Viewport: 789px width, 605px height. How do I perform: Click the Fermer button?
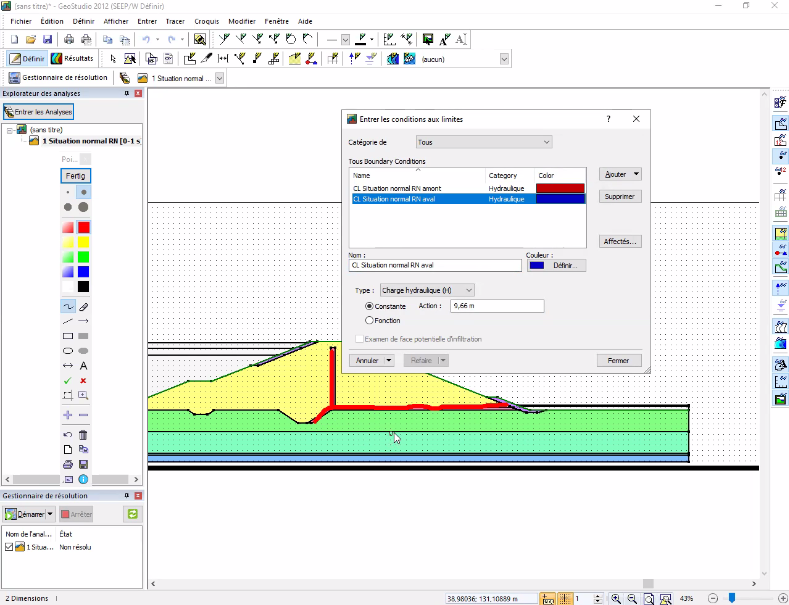pos(619,360)
